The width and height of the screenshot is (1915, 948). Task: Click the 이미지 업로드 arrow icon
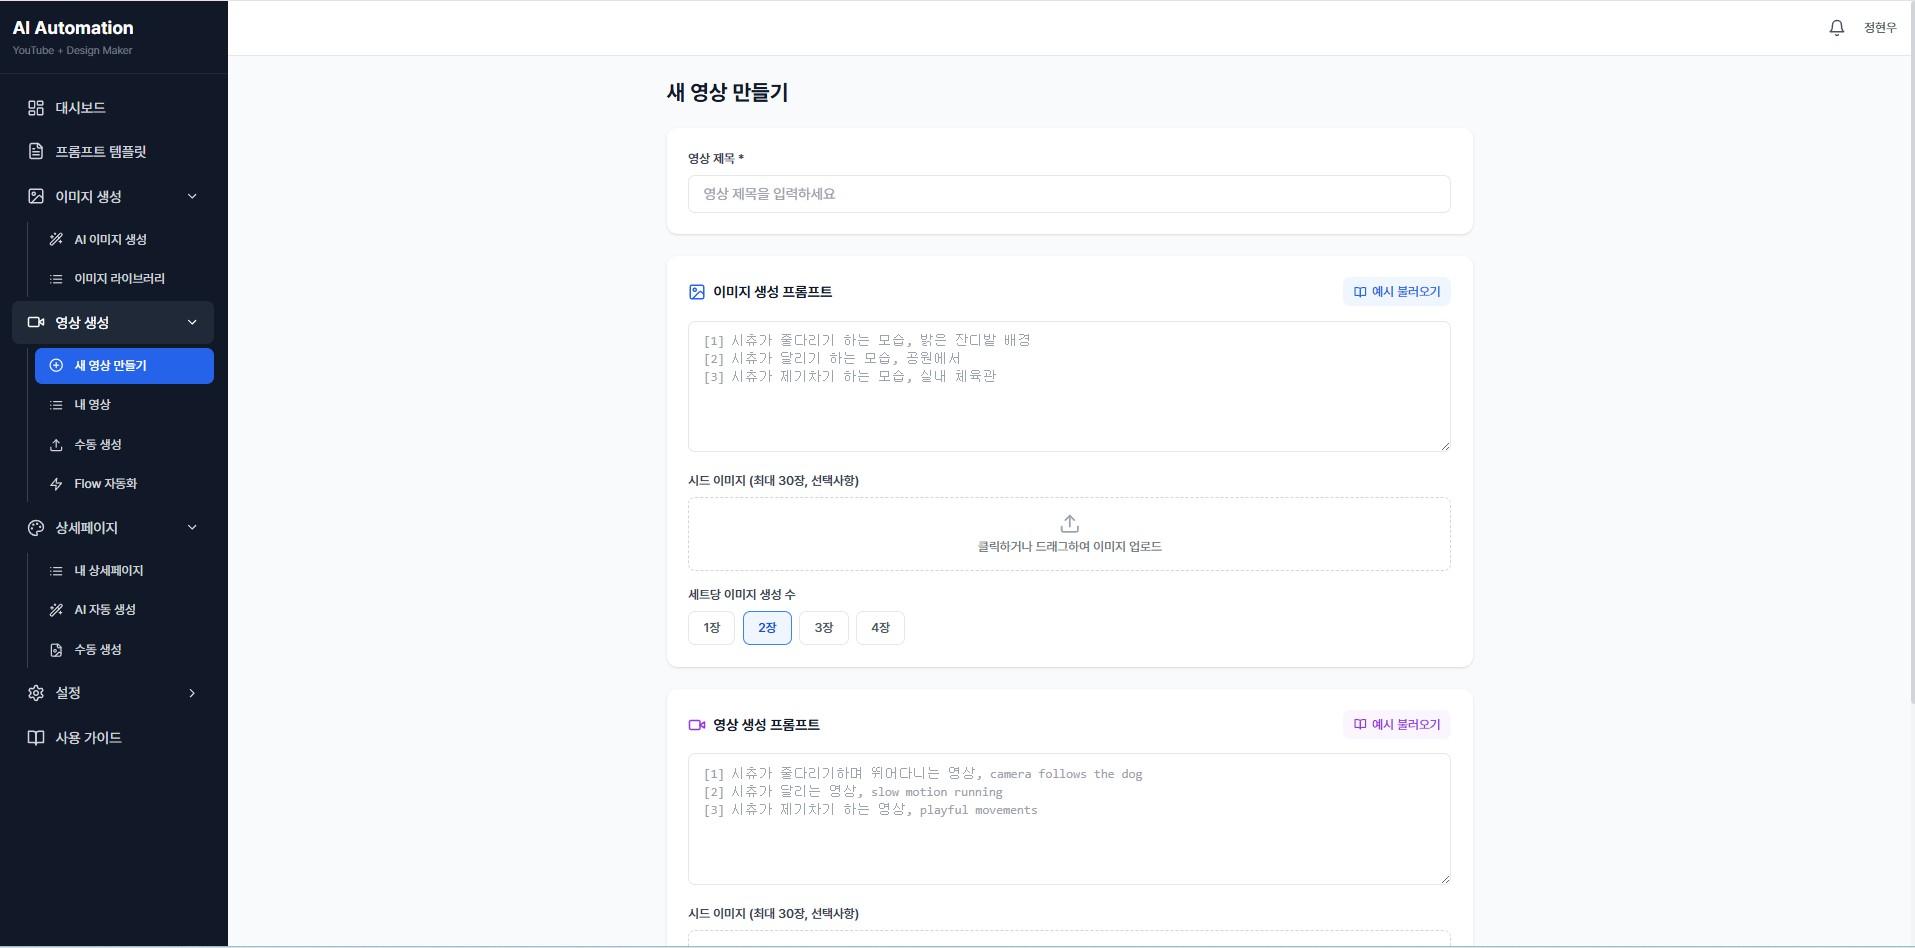click(1069, 524)
